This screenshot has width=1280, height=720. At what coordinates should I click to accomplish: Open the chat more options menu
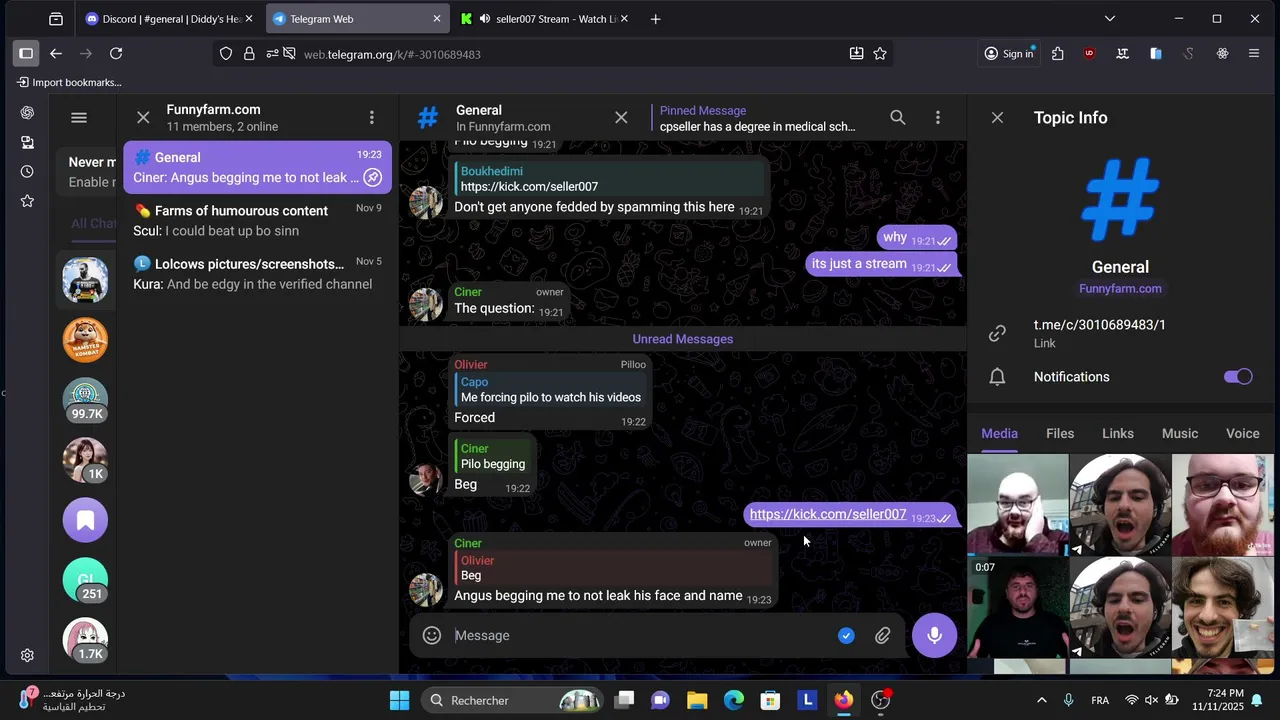[x=938, y=118]
